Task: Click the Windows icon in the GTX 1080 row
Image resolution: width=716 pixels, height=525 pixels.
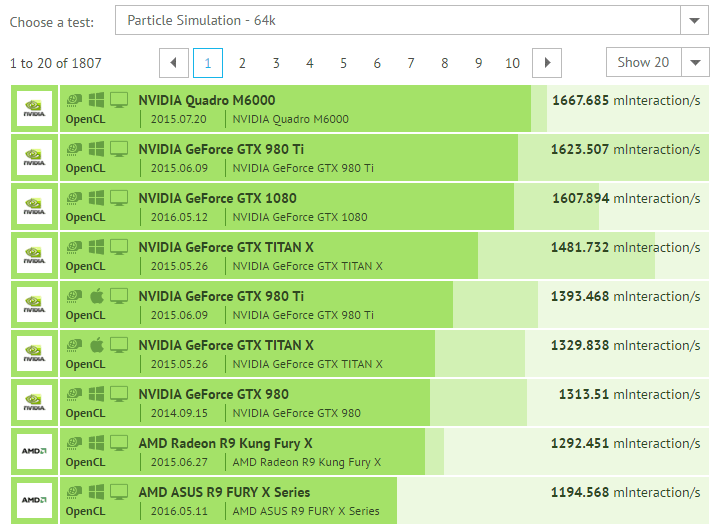Action: tap(97, 198)
